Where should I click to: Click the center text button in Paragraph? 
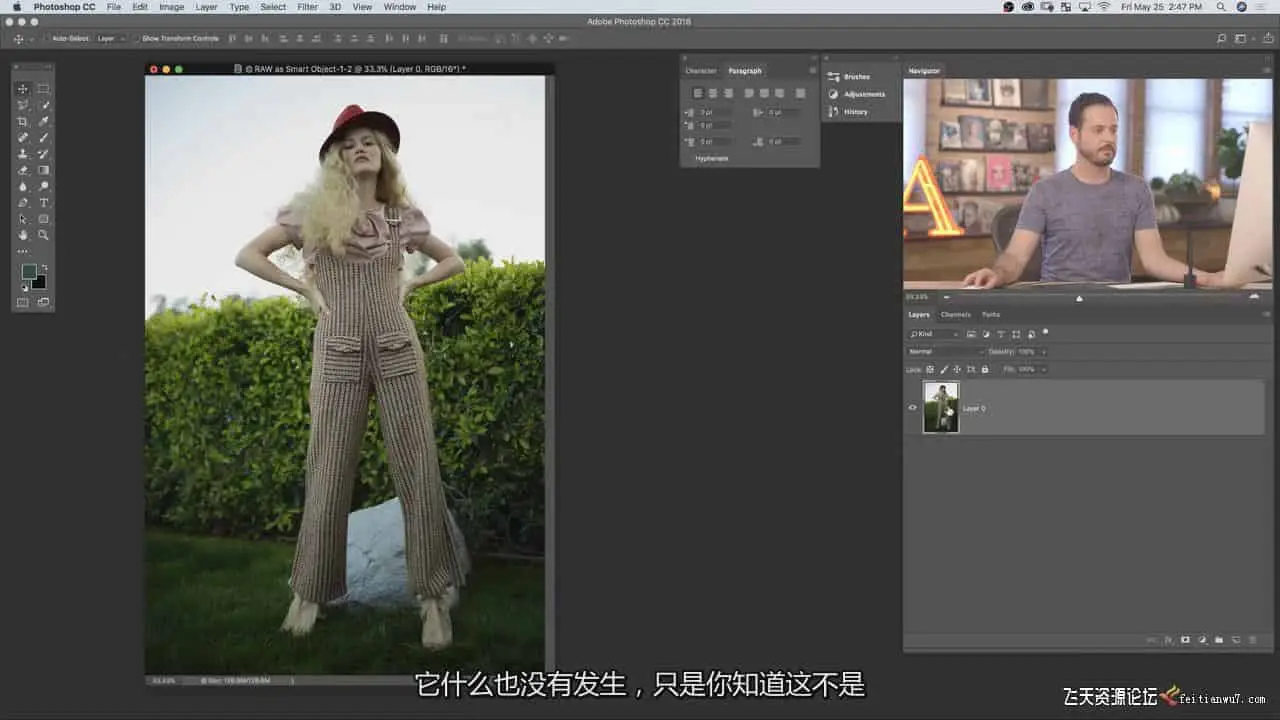(713, 93)
